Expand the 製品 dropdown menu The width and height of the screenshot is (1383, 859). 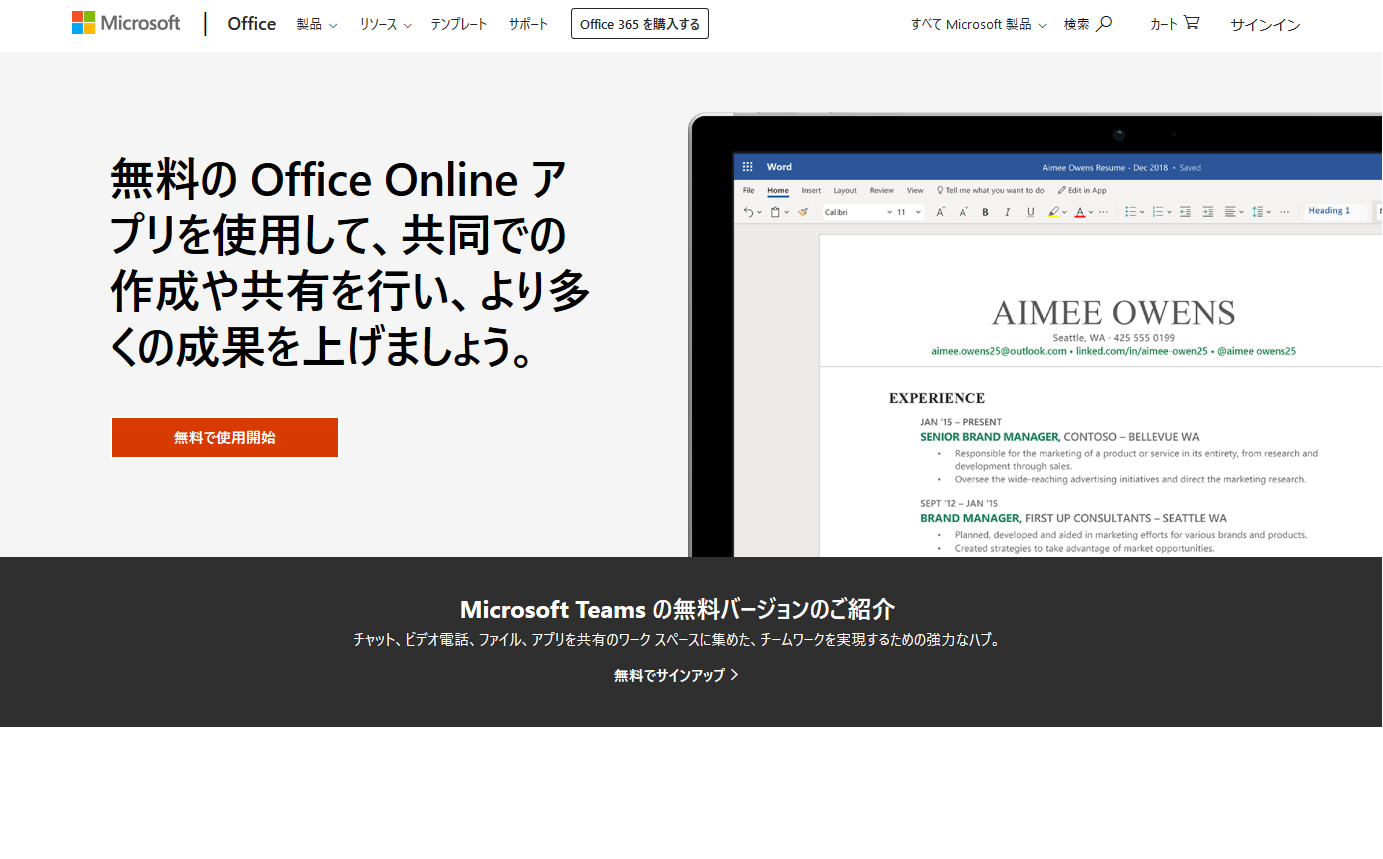(x=316, y=24)
